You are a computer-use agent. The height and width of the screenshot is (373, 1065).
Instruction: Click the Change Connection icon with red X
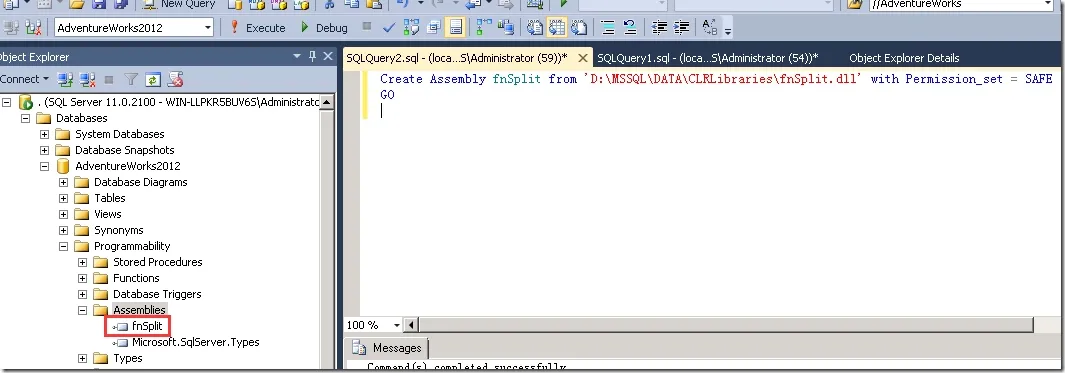click(33, 28)
